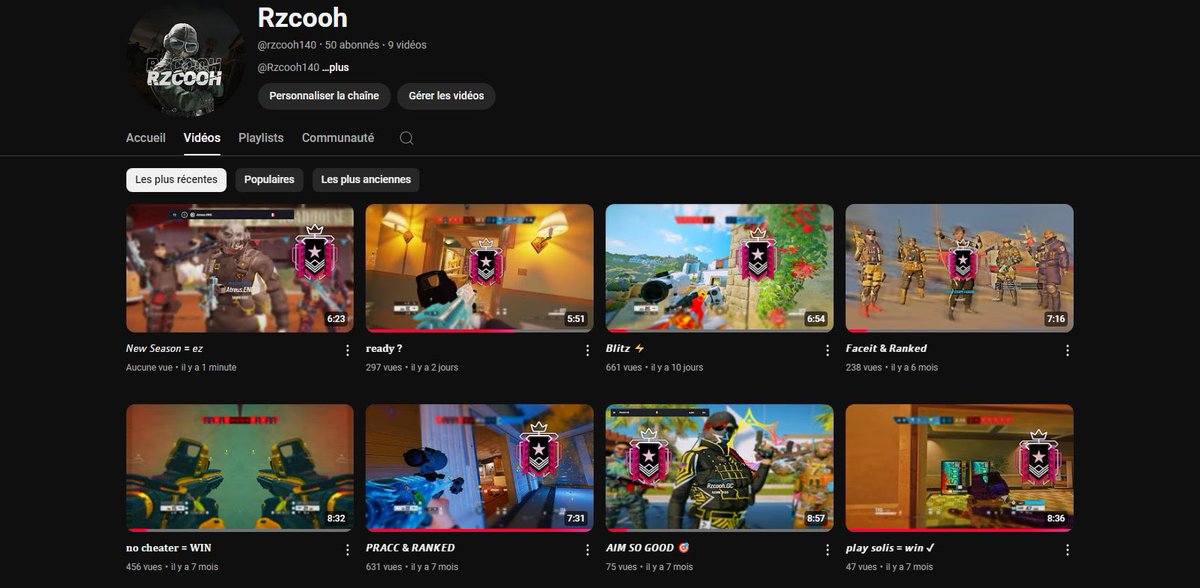Sort videos by Populaires

click(269, 180)
